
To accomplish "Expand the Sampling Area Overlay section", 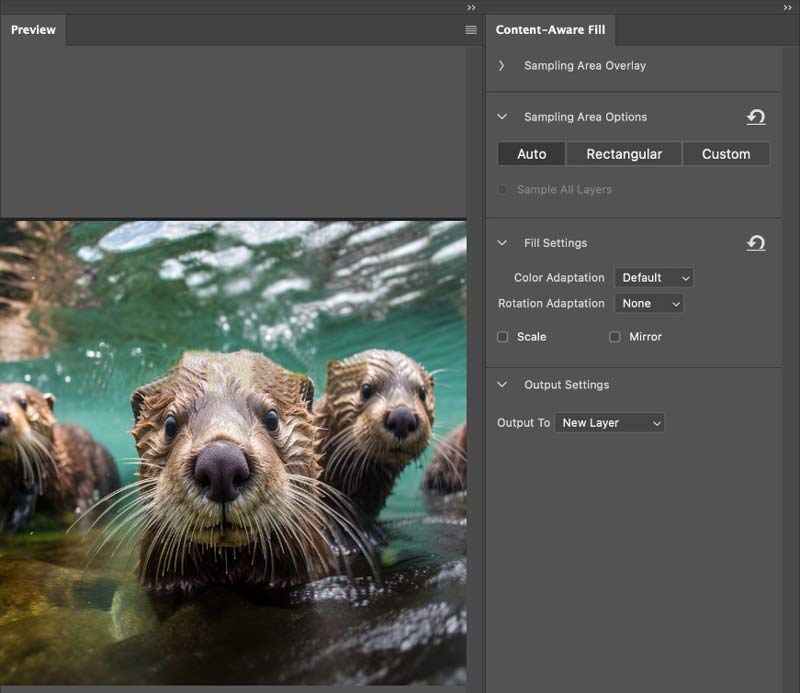I will [502, 65].
